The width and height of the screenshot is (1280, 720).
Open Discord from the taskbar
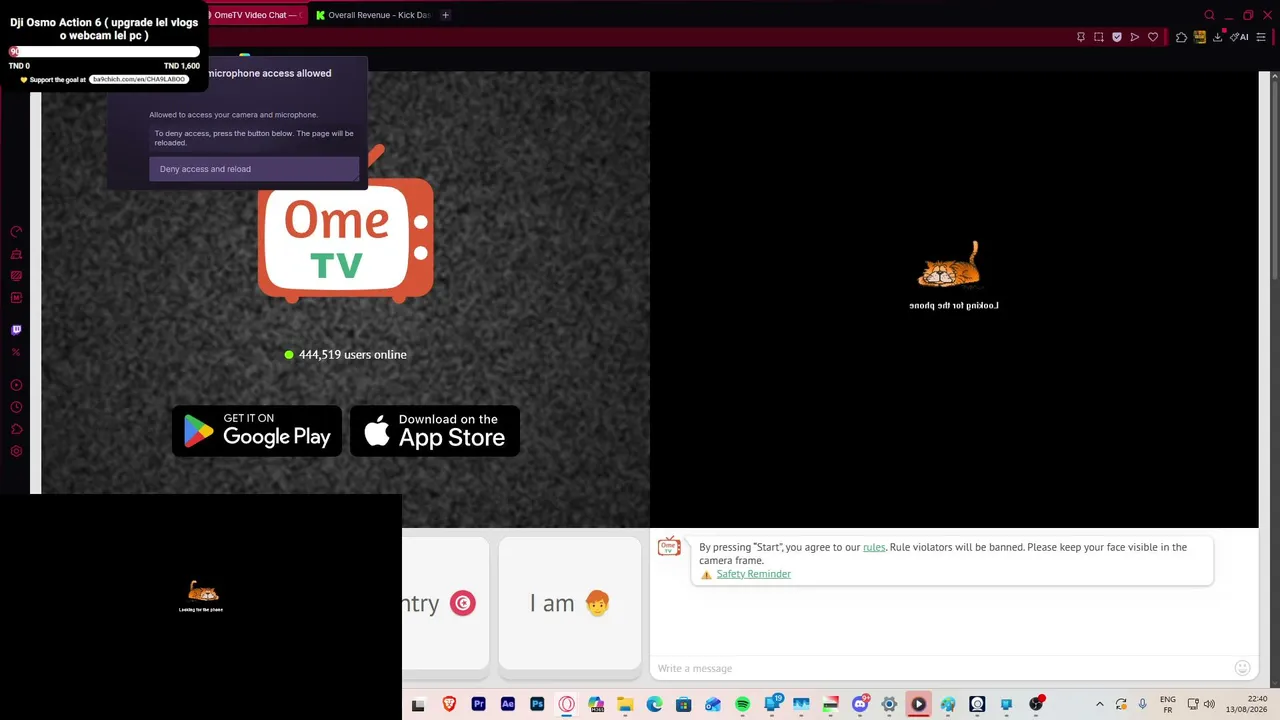tap(860, 704)
